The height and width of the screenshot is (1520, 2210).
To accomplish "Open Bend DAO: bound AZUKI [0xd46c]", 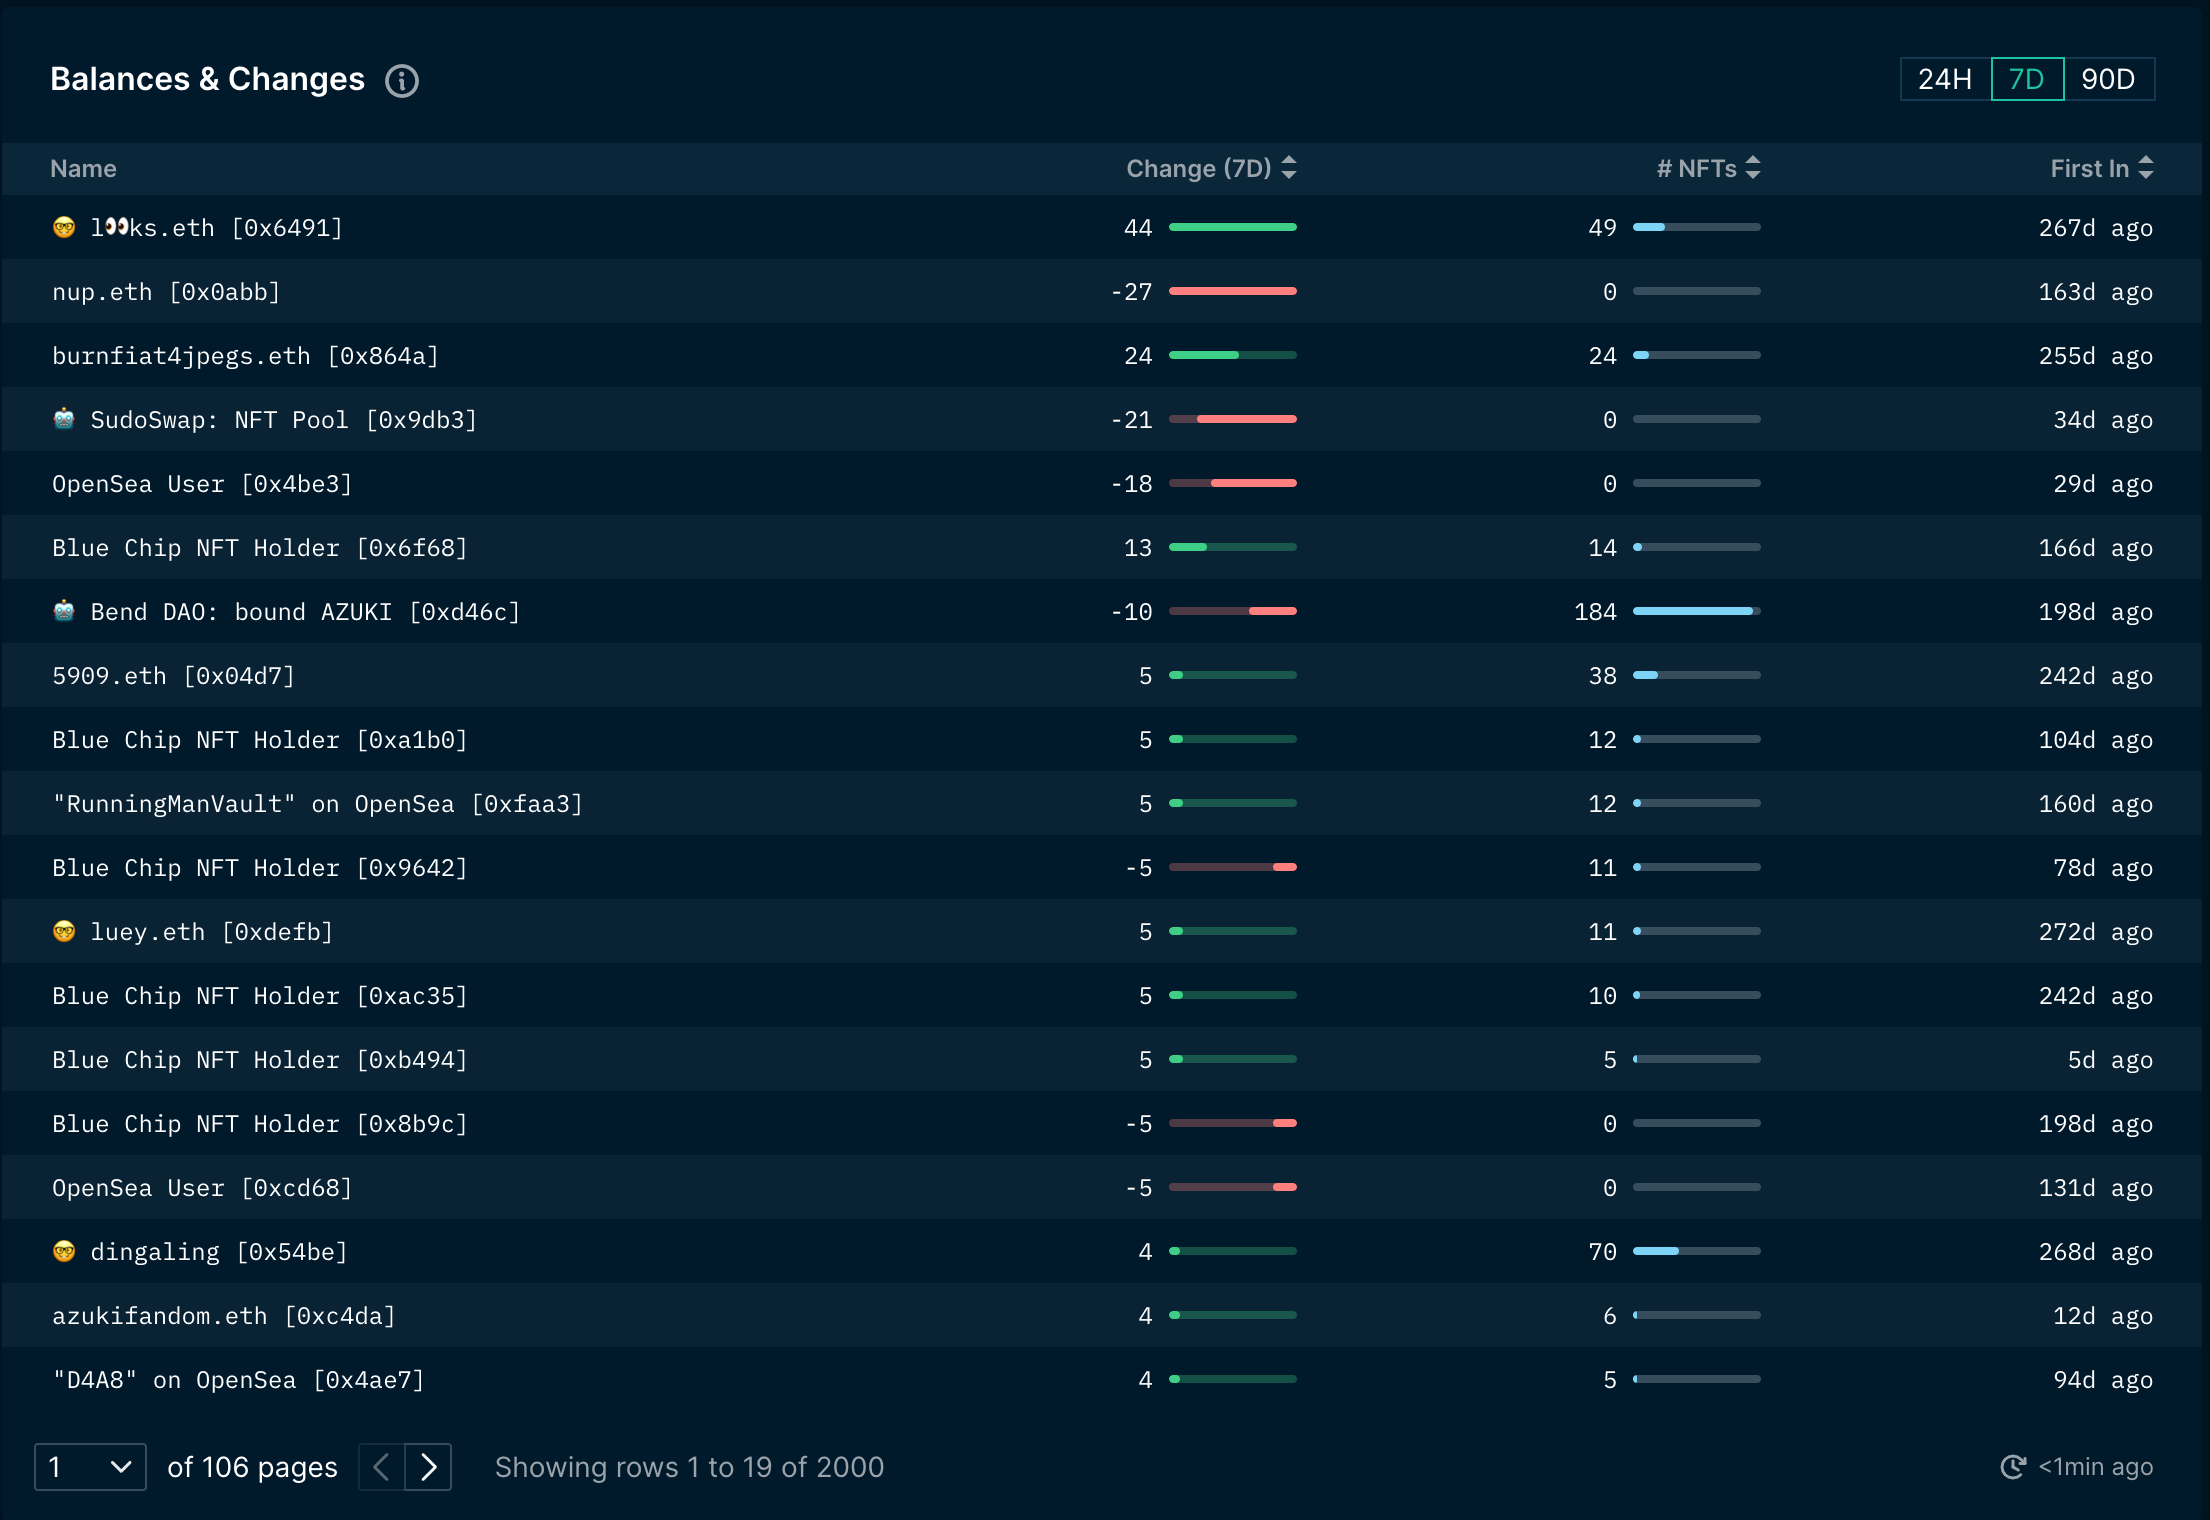I will [x=305, y=612].
